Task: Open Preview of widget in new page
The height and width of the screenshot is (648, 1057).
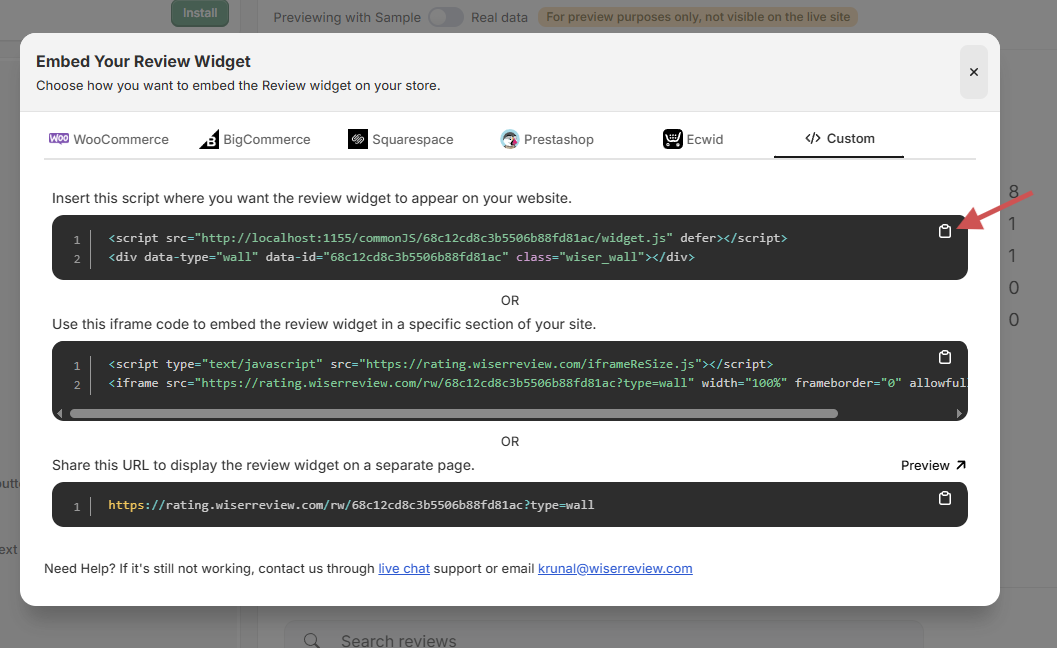Action: point(933,465)
